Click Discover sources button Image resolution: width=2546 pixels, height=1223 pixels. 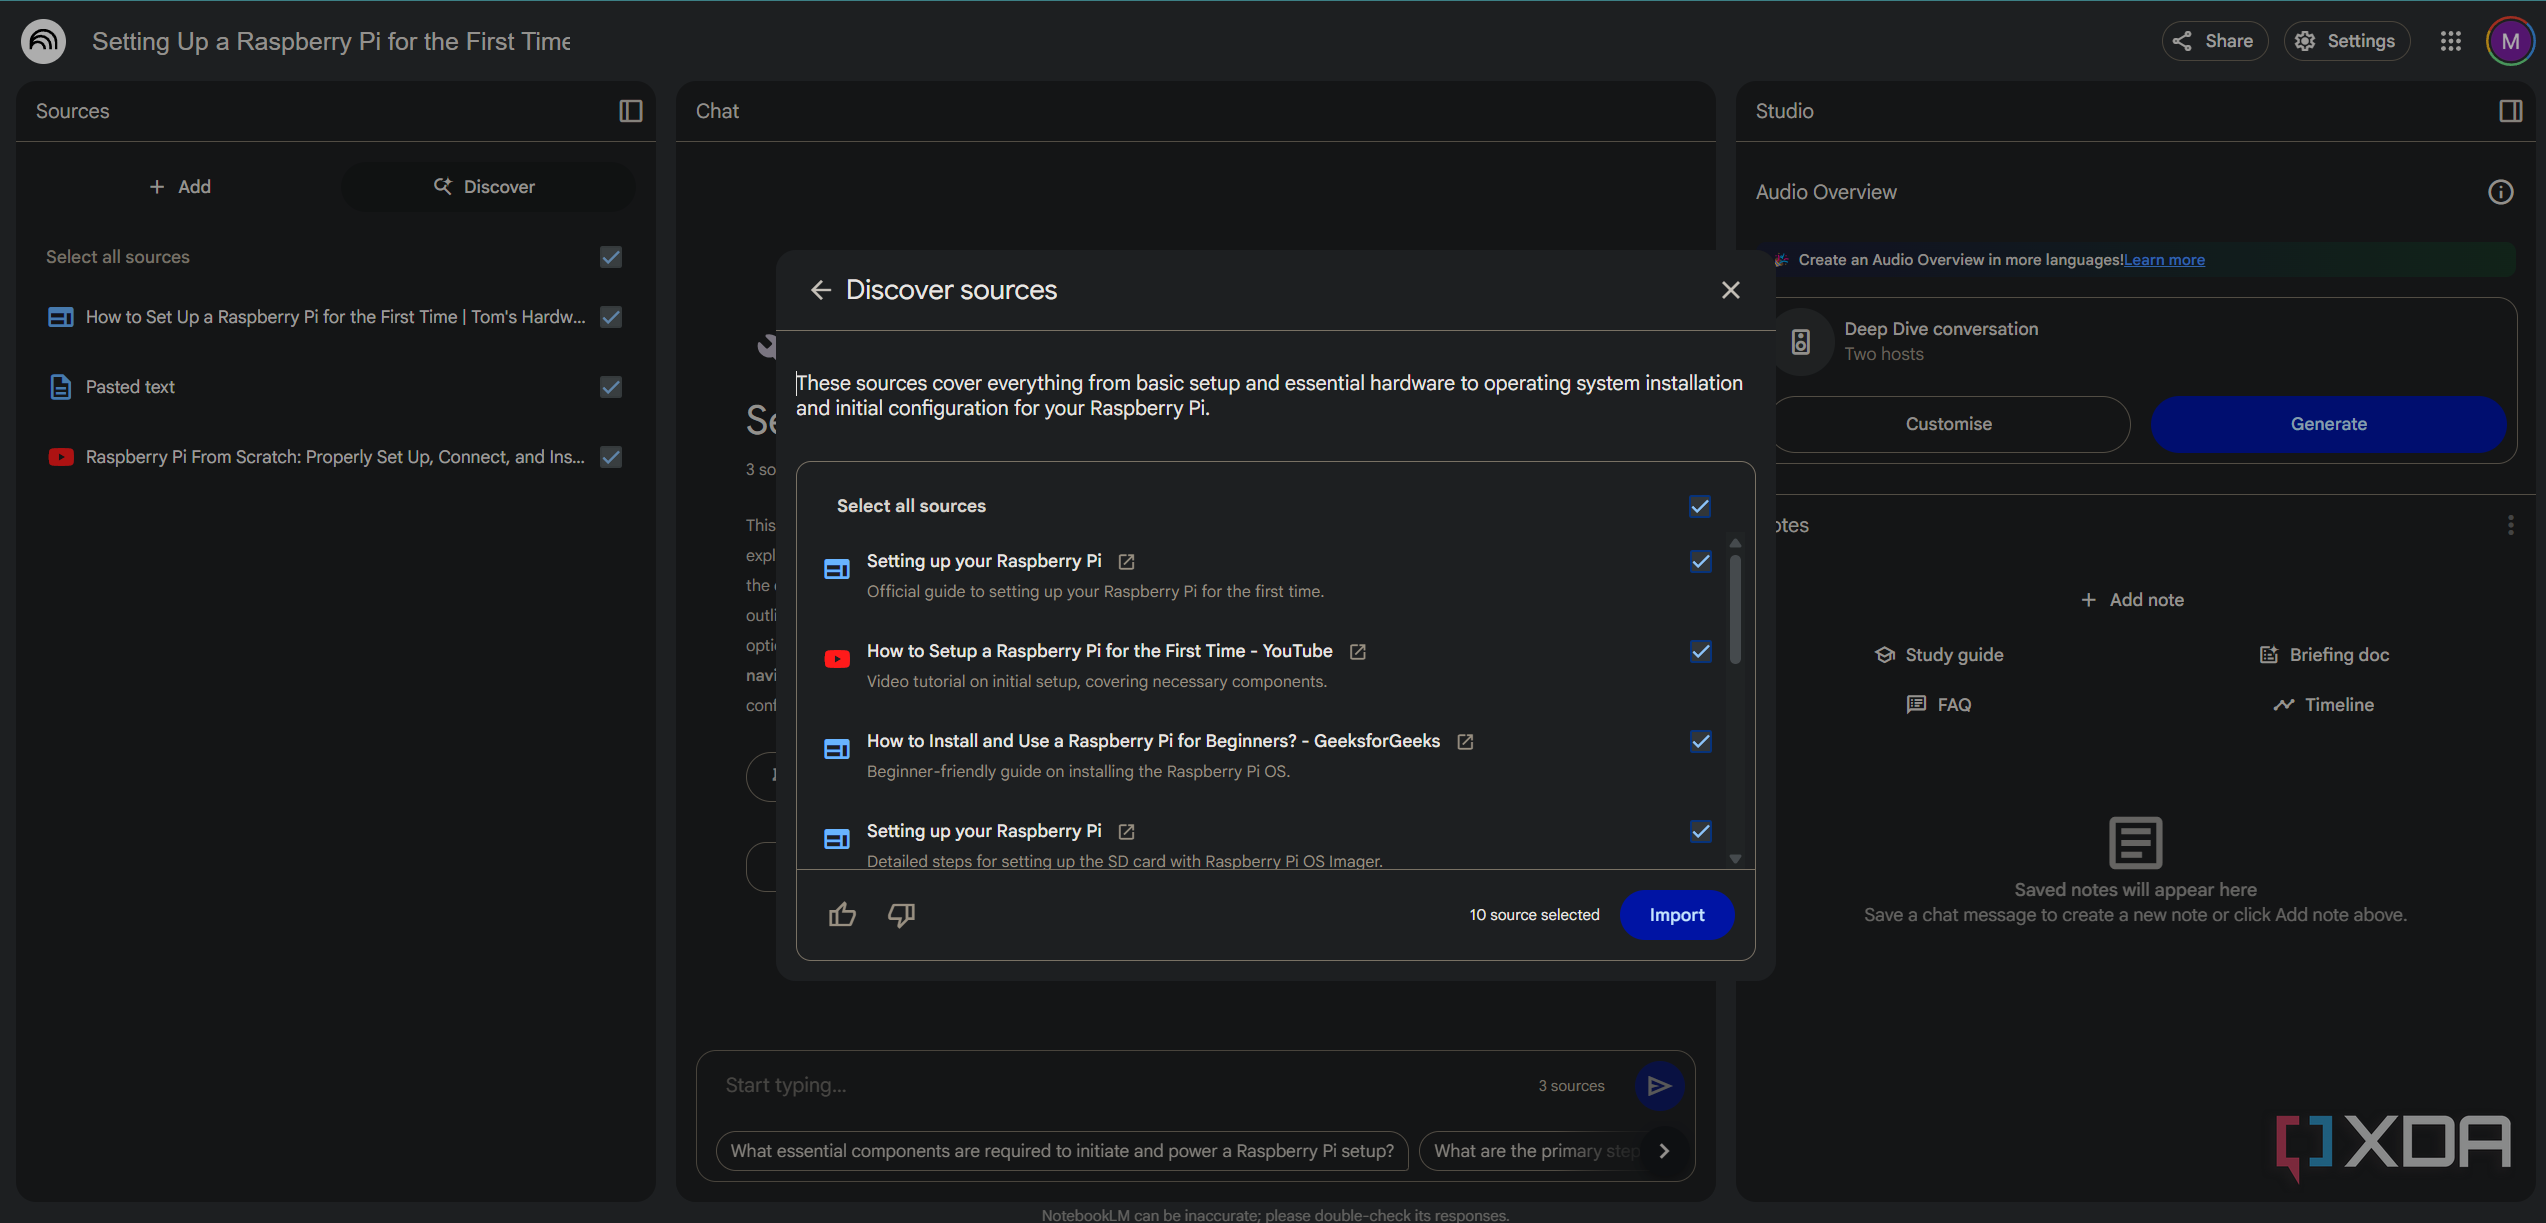coord(487,187)
